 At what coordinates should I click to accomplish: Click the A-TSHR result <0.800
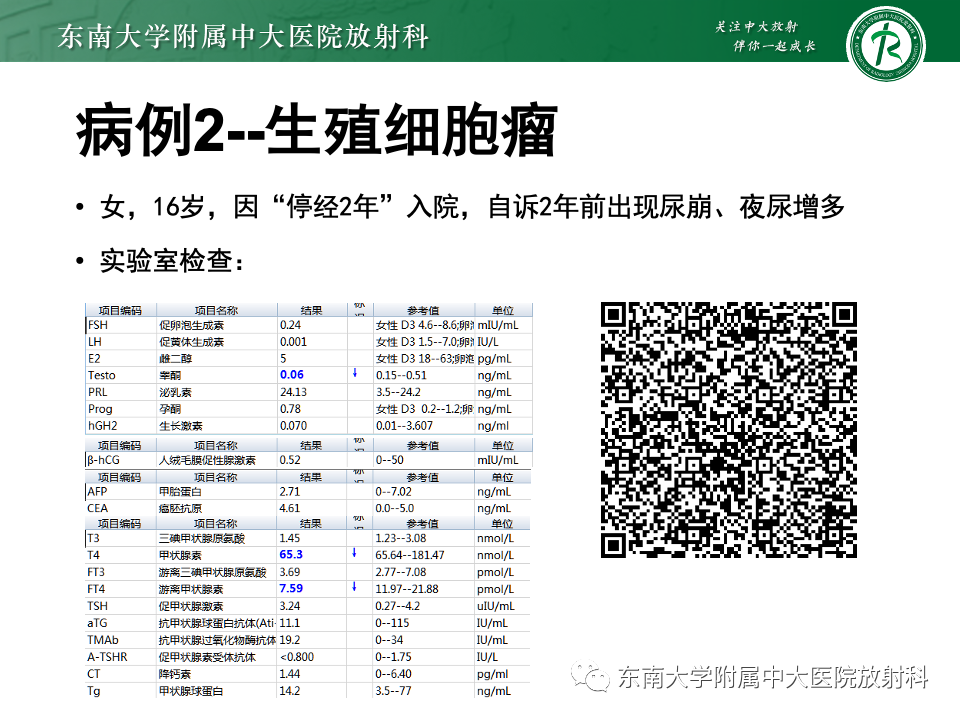tap(296, 657)
